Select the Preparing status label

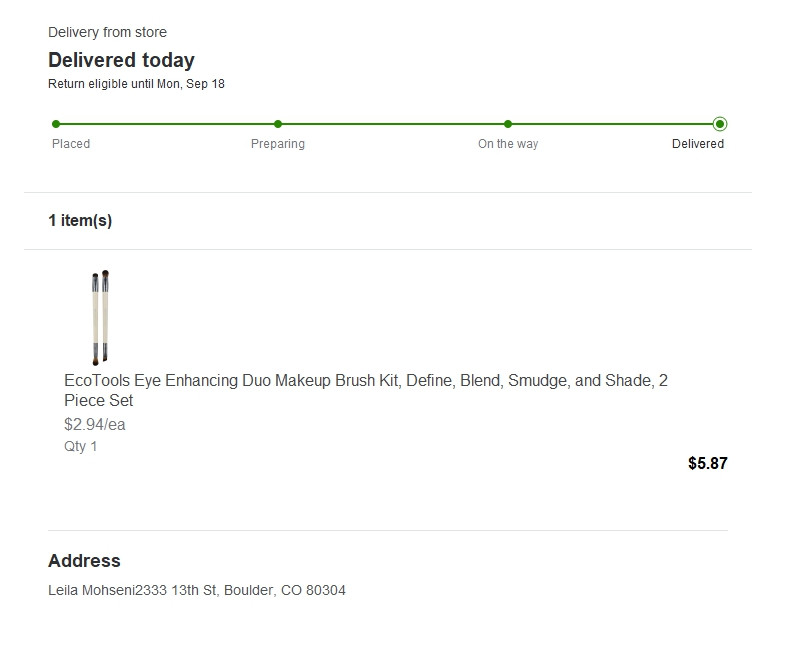278,144
